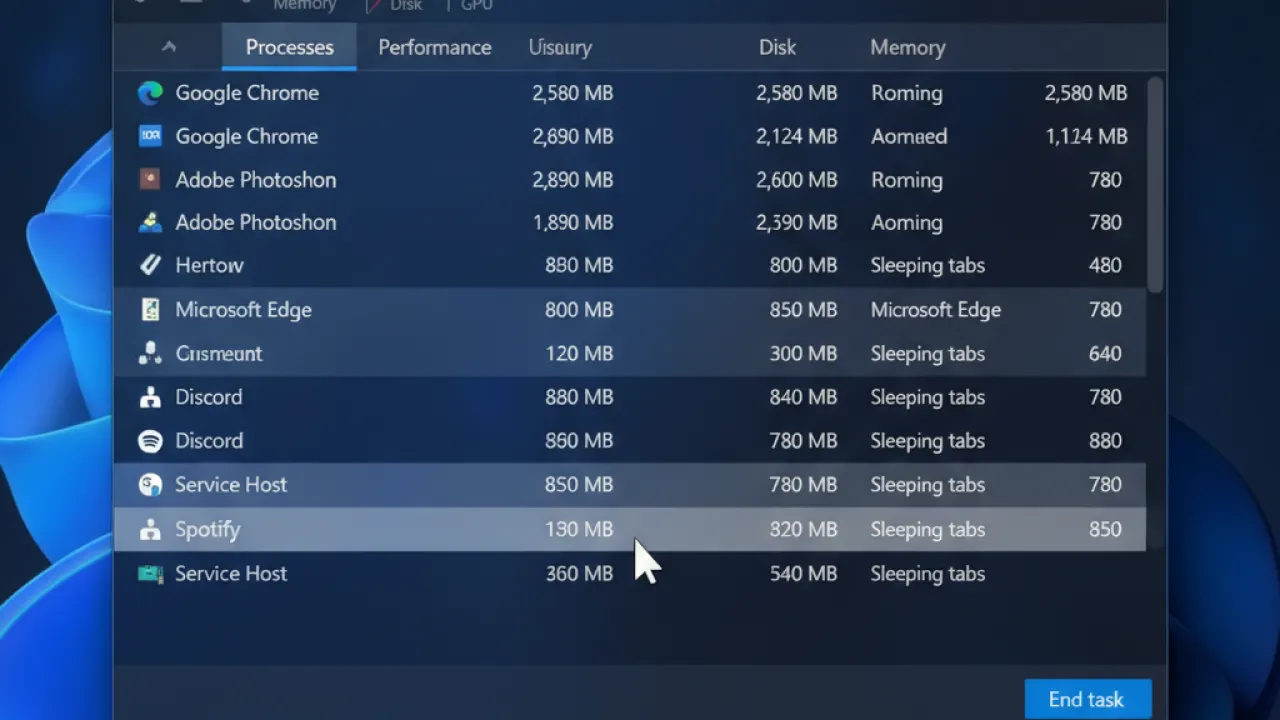Click the 2,600 MB disk value for Adobe Photoshon
Viewport: 1280px width, 720px height.
(x=796, y=180)
